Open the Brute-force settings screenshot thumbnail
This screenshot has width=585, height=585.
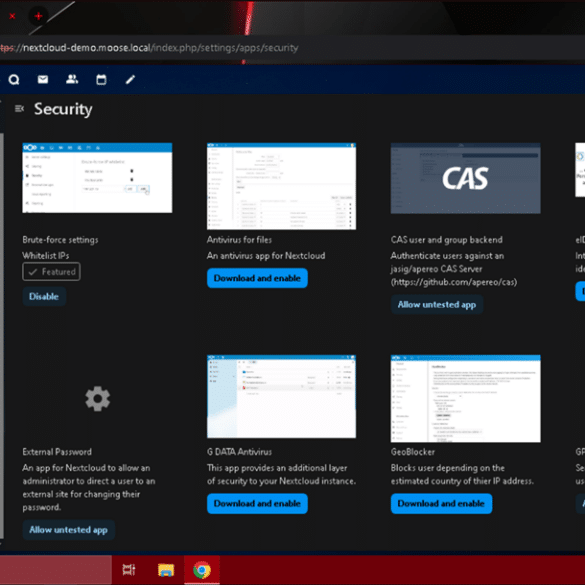tap(97, 178)
